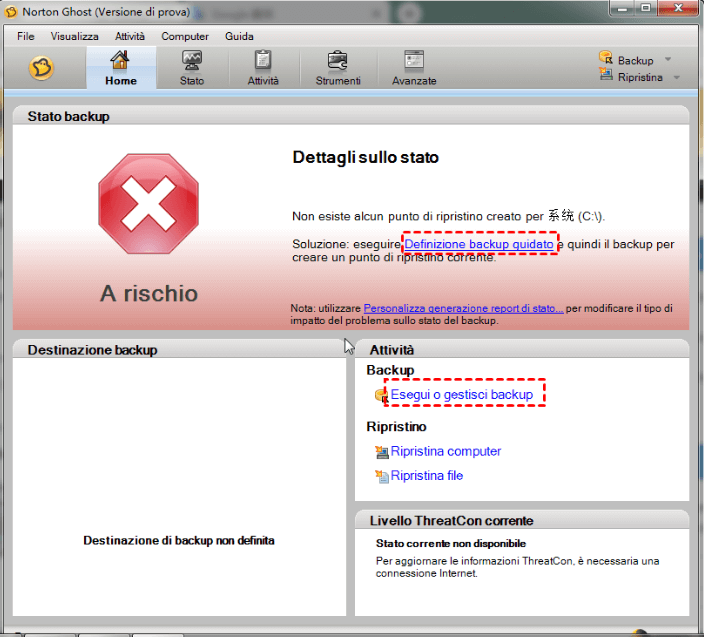Open the Guida menu
This screenshot has width=704, height=637.
point(239,36)
